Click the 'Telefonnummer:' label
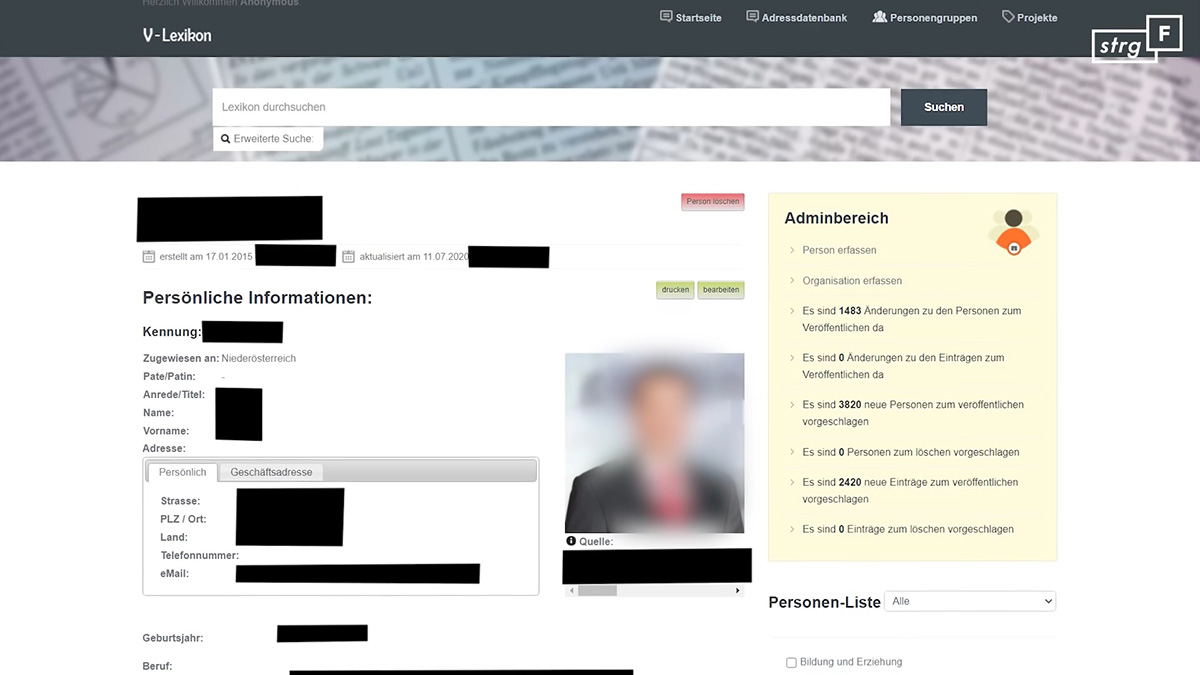 pyautogui.click(x=200, y=555)
